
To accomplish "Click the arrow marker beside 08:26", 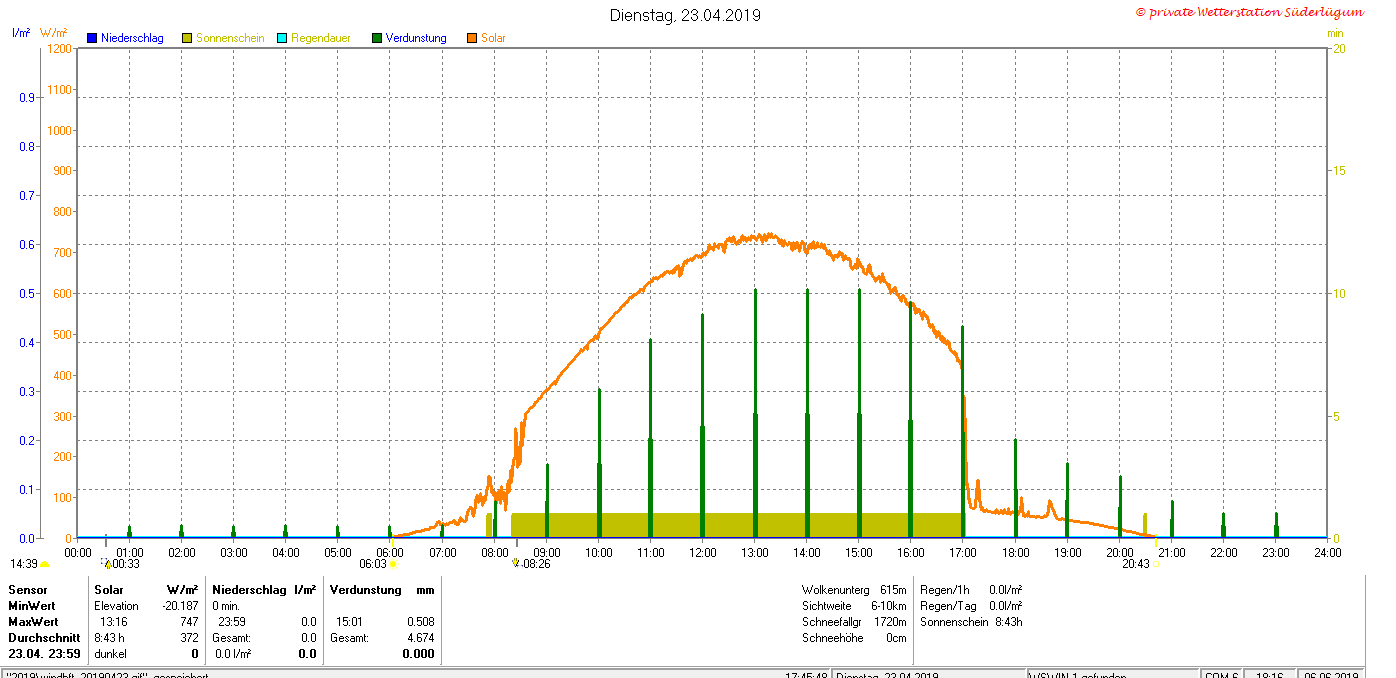I will (515, 563).
